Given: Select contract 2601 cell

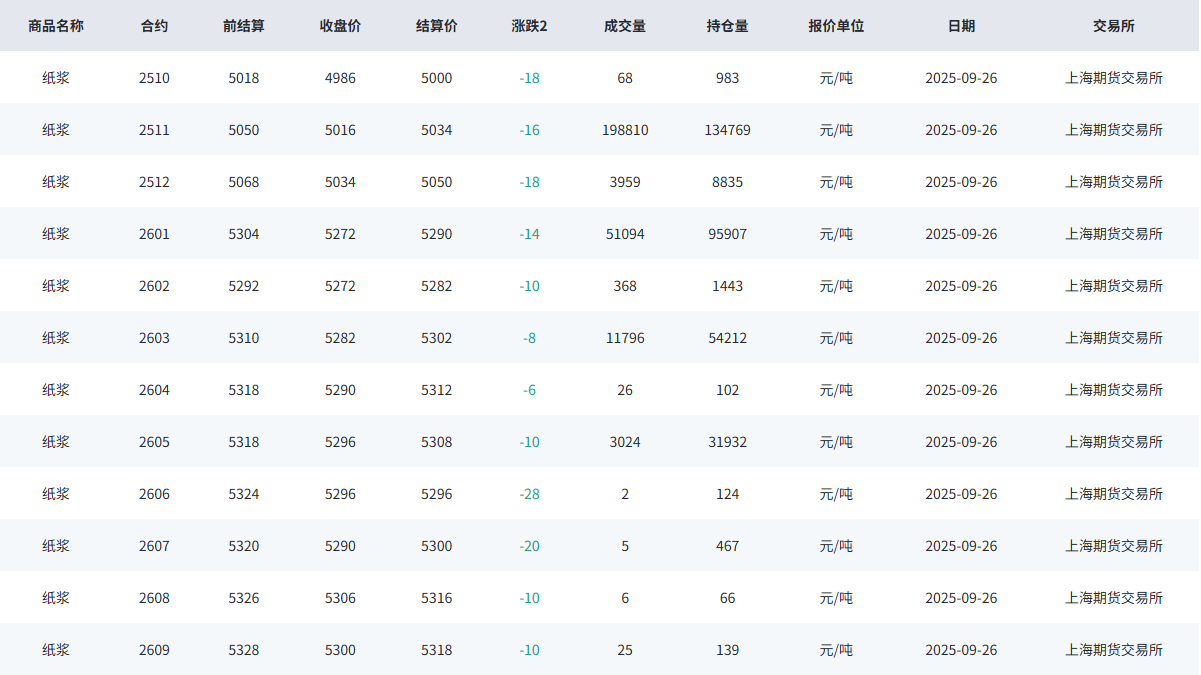Looking at the screenshot, I should point(154,234).
